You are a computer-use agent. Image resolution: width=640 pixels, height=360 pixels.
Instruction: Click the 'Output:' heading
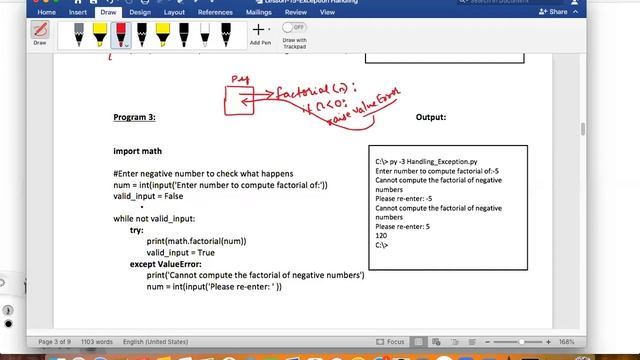431,117
